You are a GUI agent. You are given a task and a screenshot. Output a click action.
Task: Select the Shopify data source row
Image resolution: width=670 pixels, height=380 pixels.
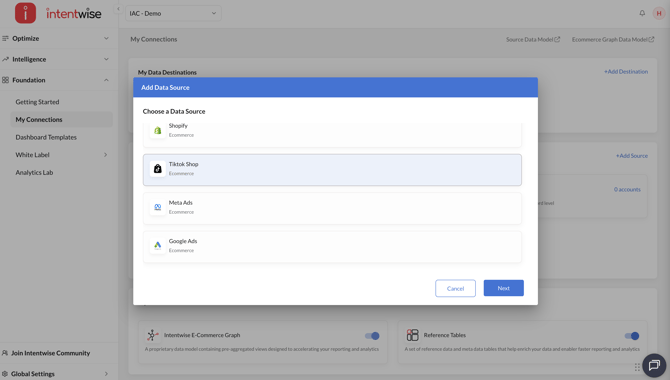click(x=332, y=135)
